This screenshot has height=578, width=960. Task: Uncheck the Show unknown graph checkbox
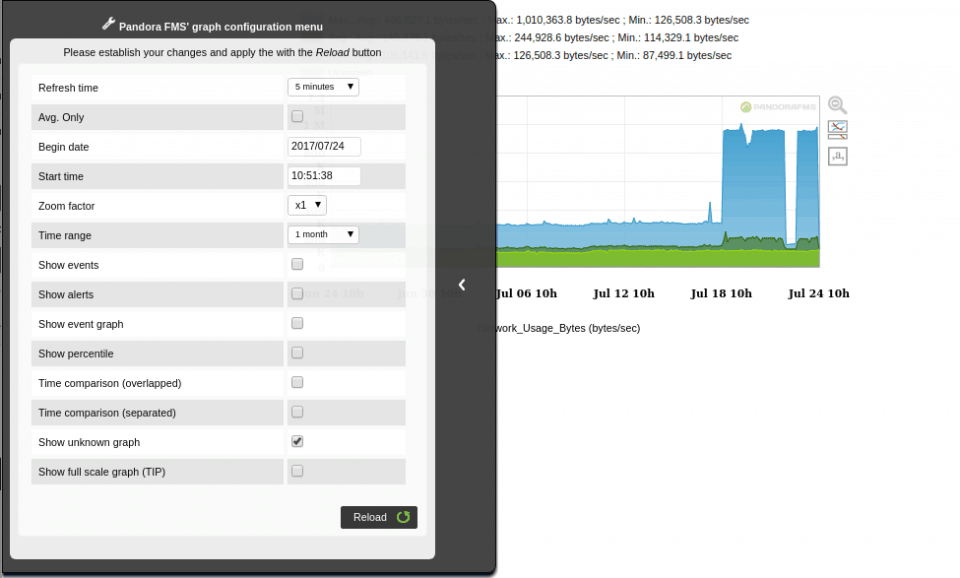click(297, 441)
